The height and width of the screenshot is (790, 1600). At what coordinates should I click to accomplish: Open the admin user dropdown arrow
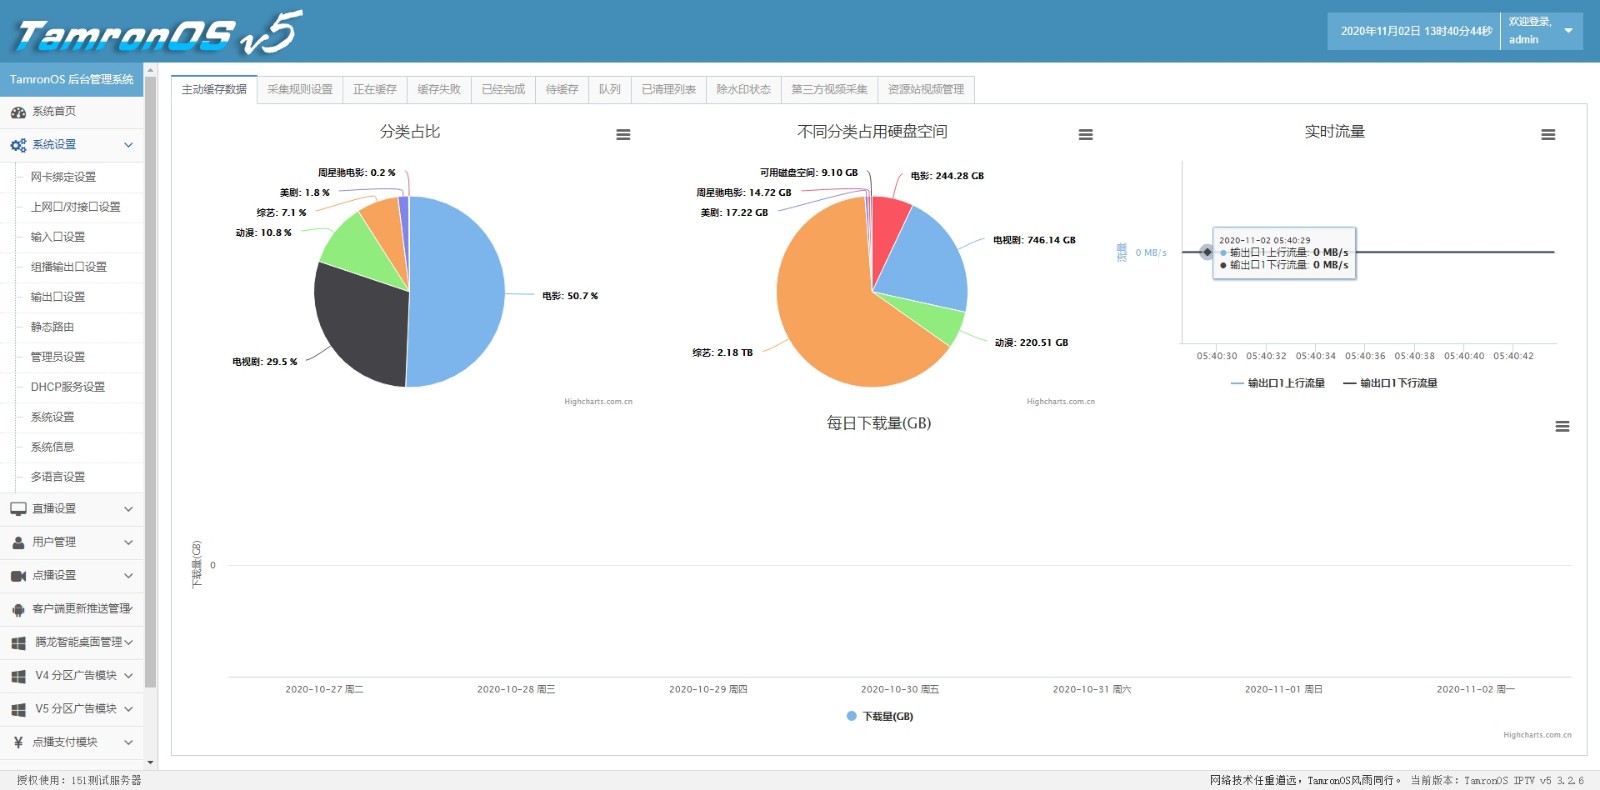1568,31
